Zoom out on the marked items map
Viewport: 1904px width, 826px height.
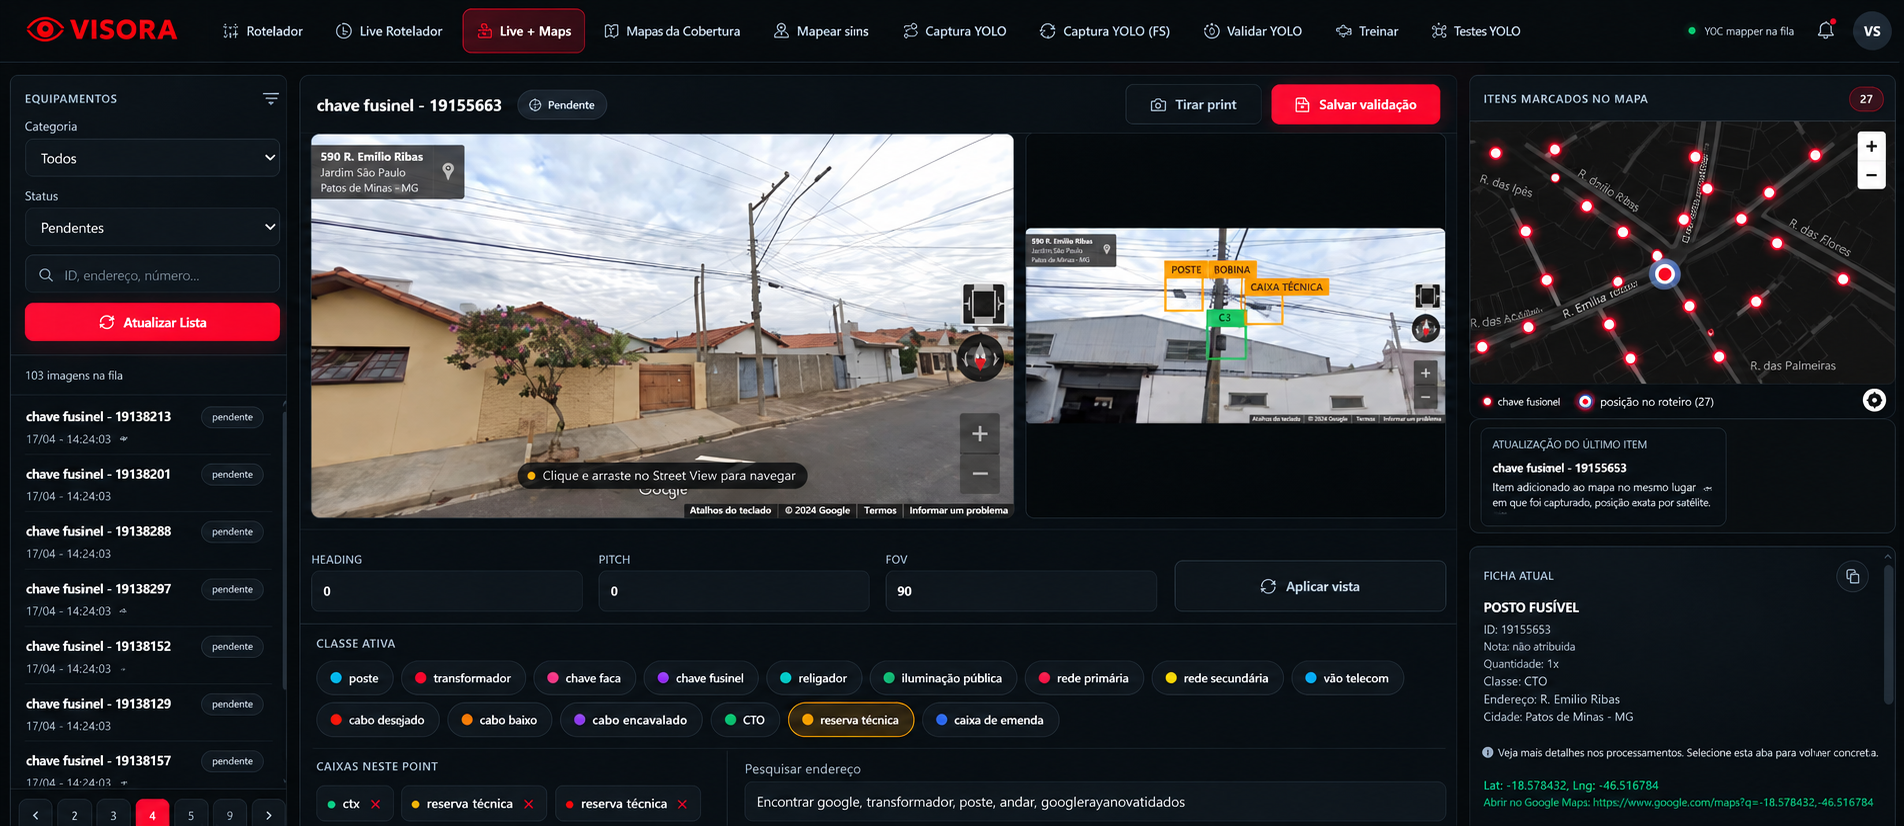(x=1871, y=174)
